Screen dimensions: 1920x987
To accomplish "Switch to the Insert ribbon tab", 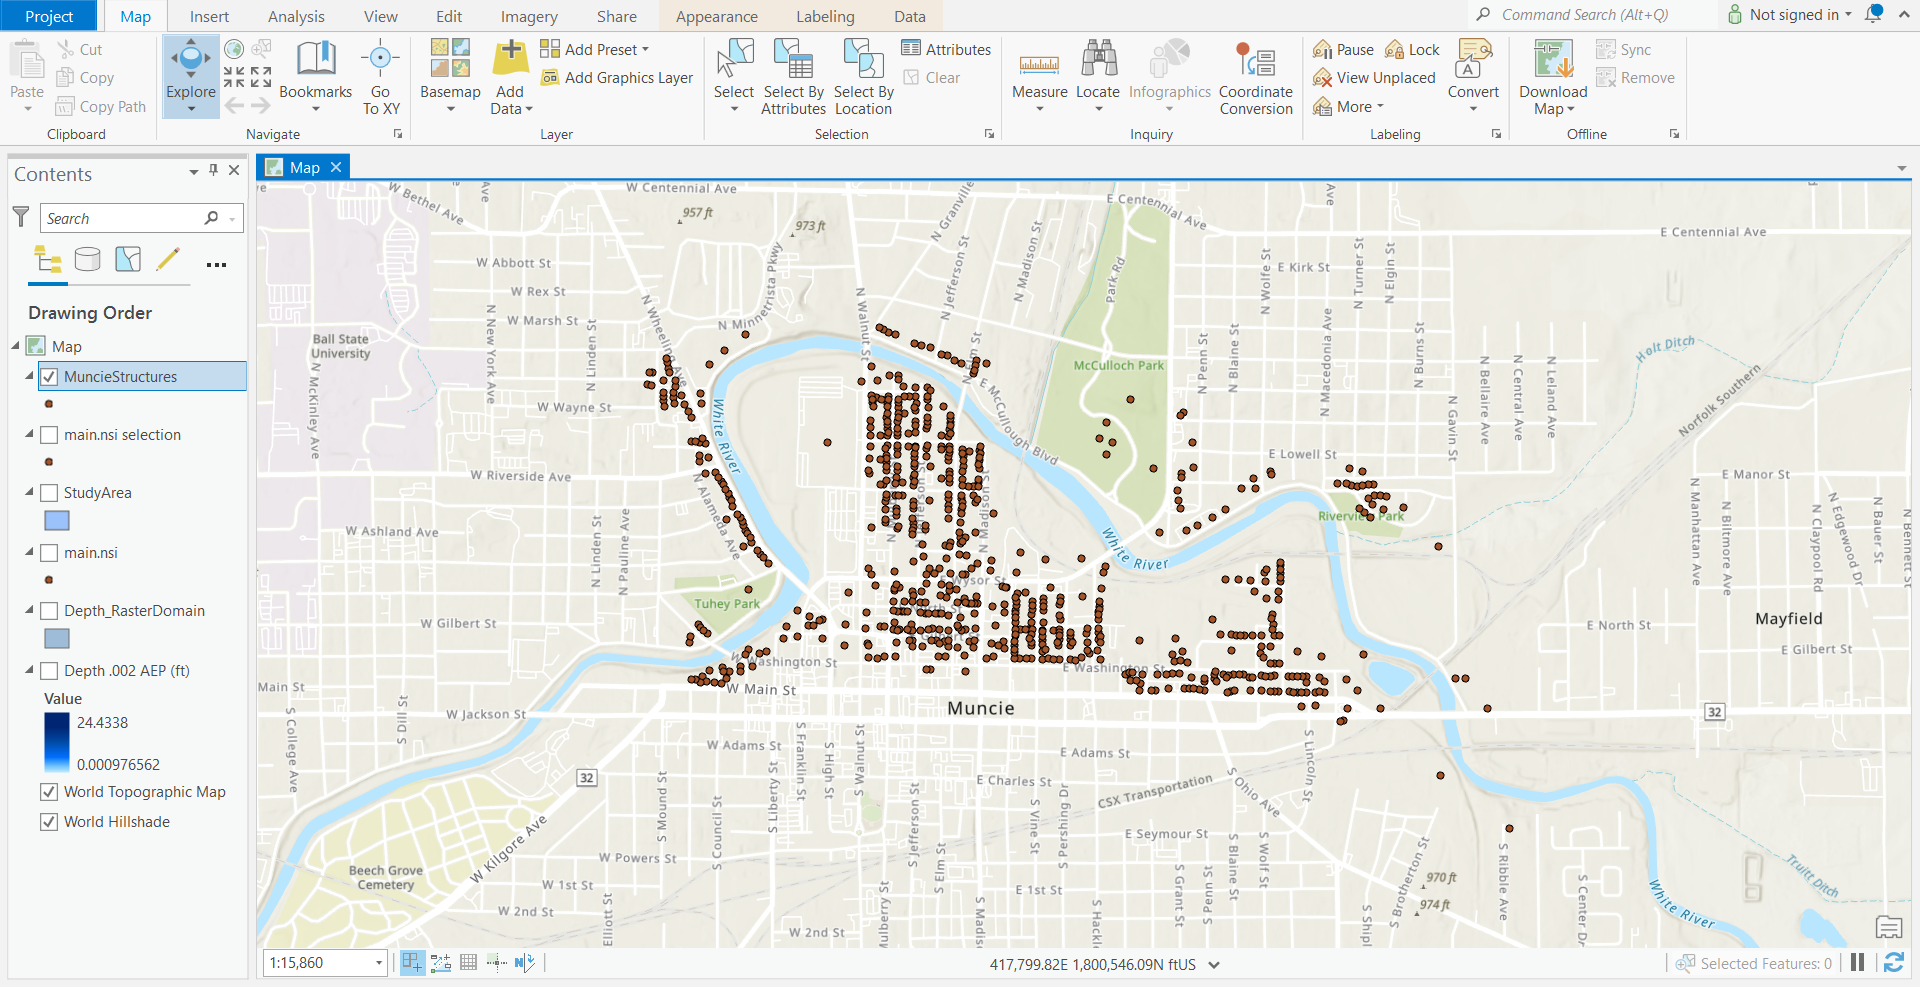I will click(x=209, y=16).
